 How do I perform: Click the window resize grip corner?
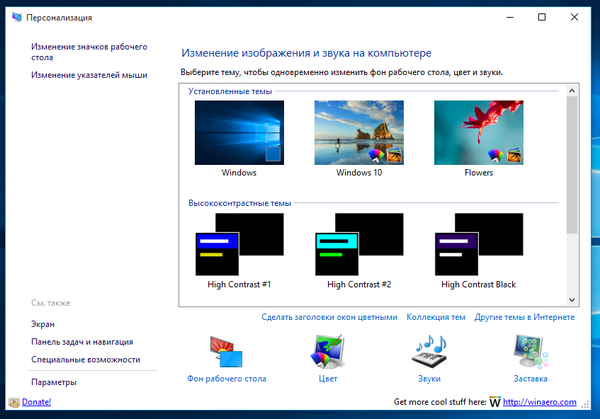(585, 404)
